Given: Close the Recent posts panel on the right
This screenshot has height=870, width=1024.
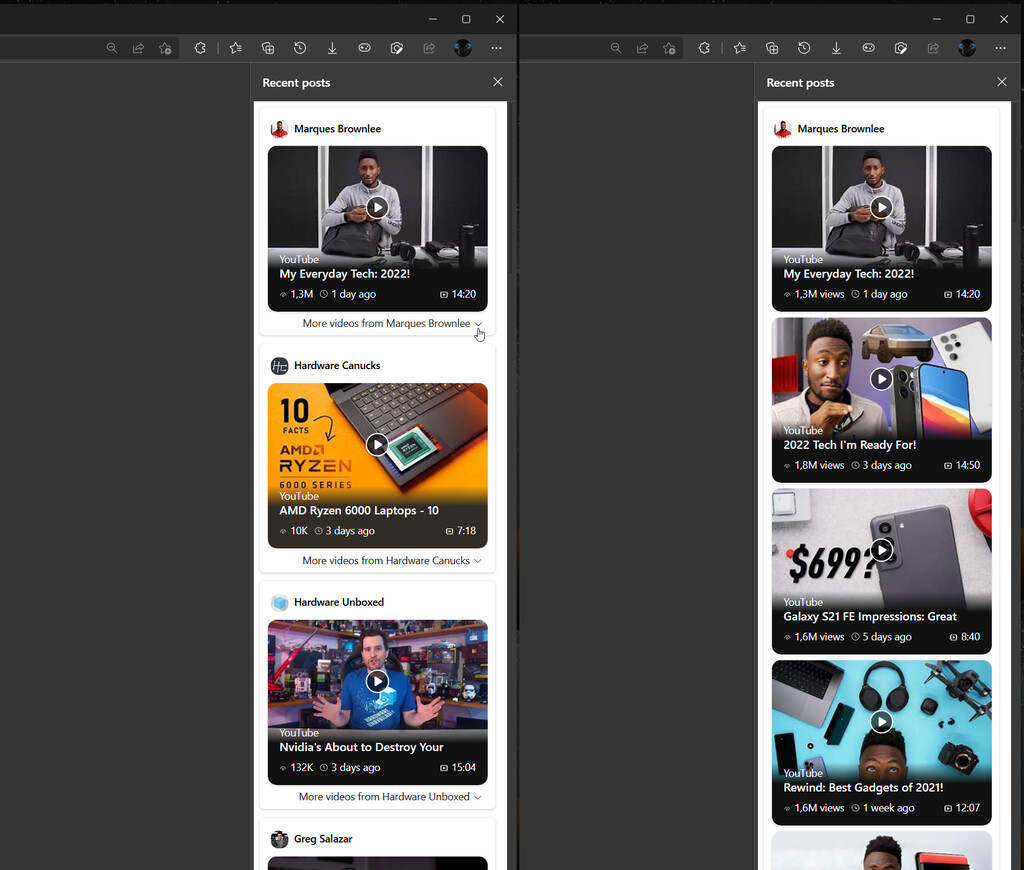Looking at the screenshot, I should pyautogui.click(x=1001, y=82).
